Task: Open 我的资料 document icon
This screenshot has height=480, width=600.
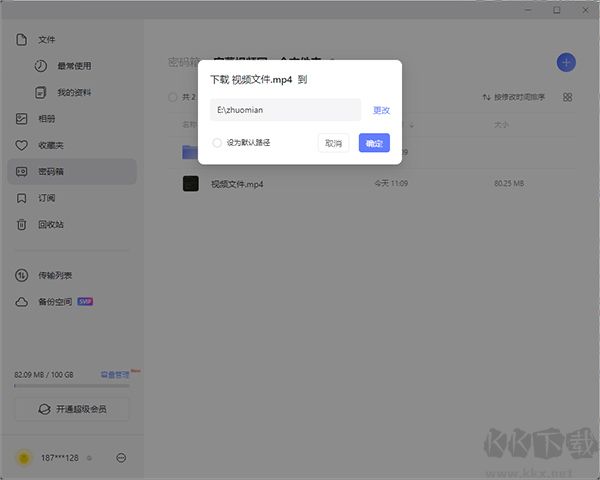Action: pyautogui.click(x=41, y=92)
